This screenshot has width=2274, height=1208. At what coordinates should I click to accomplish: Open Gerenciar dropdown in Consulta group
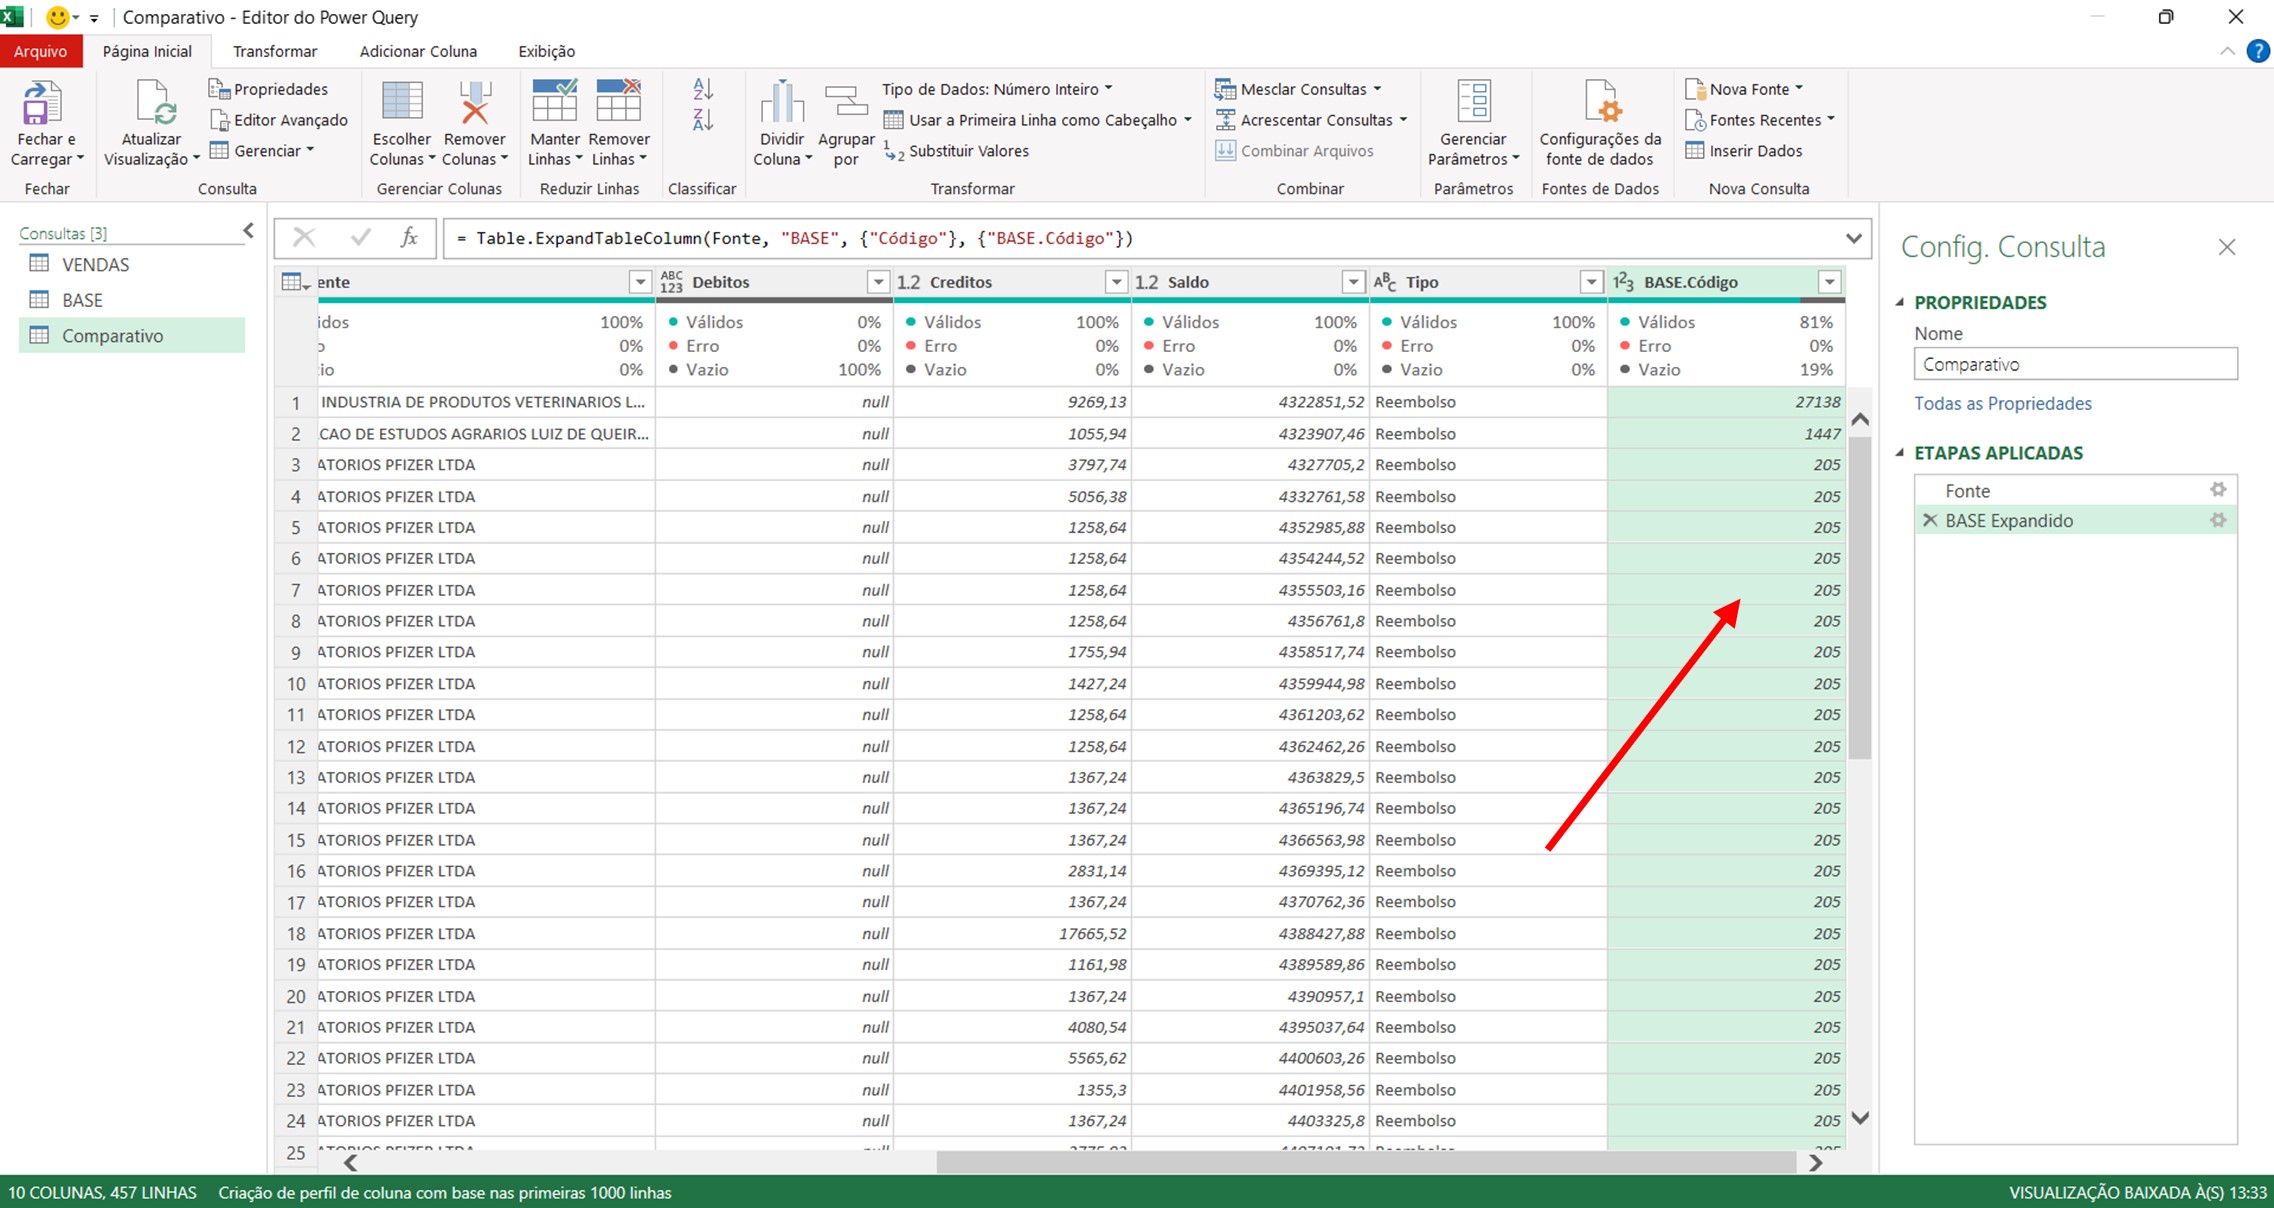pyautogui.click(x=262, y=151)
